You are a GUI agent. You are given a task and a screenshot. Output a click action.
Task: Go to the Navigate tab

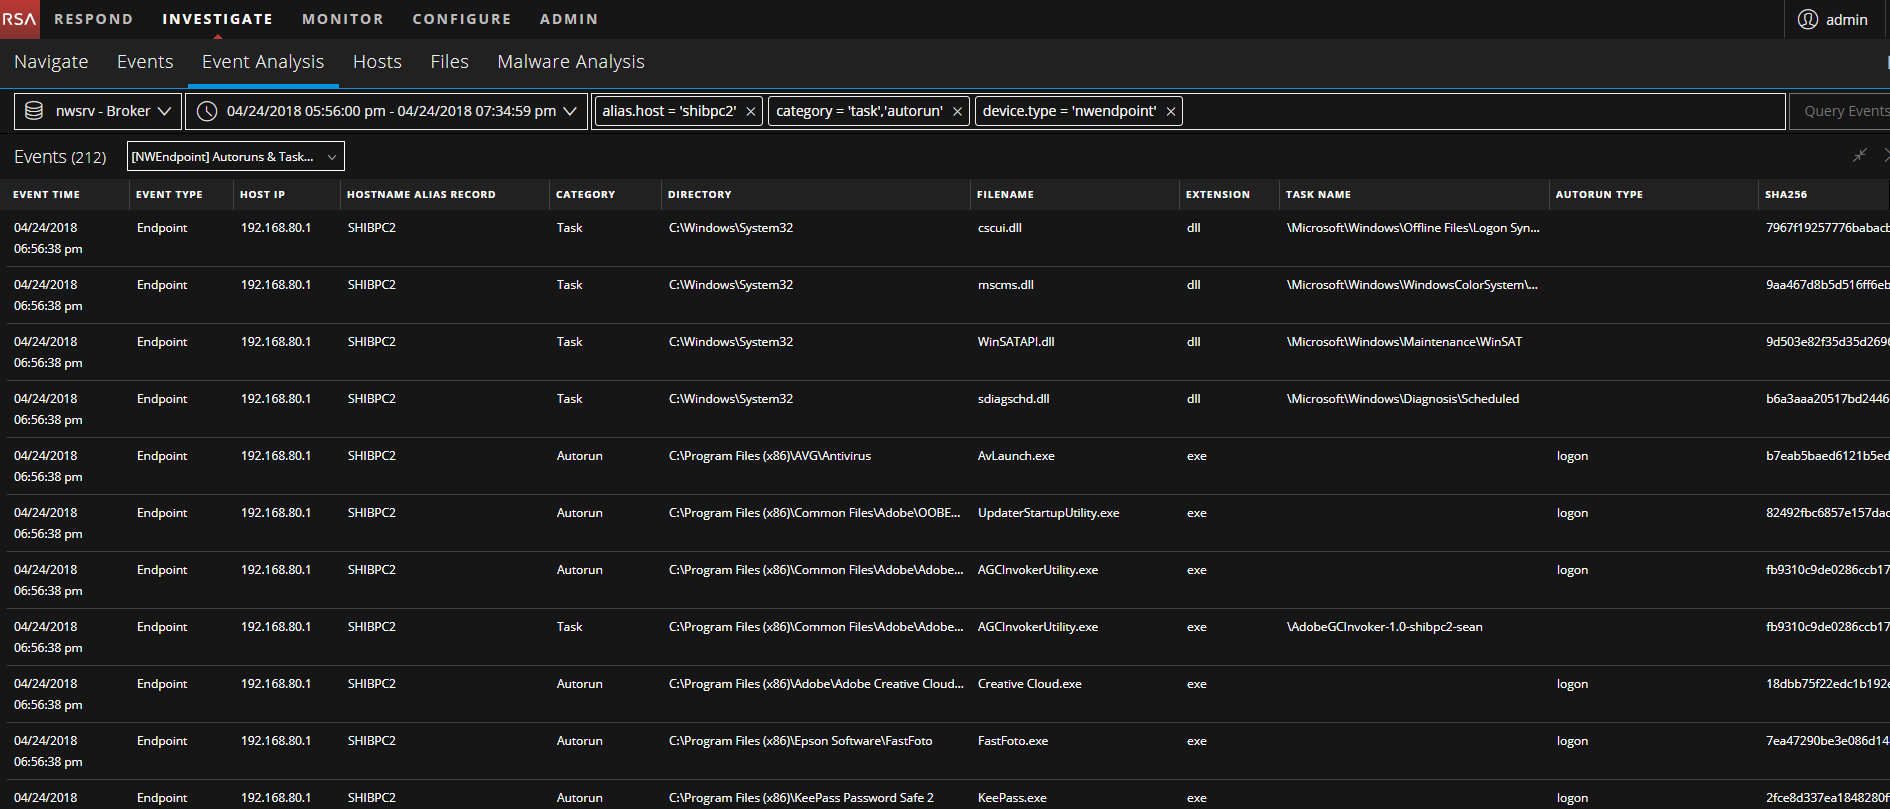coord(51,62)
